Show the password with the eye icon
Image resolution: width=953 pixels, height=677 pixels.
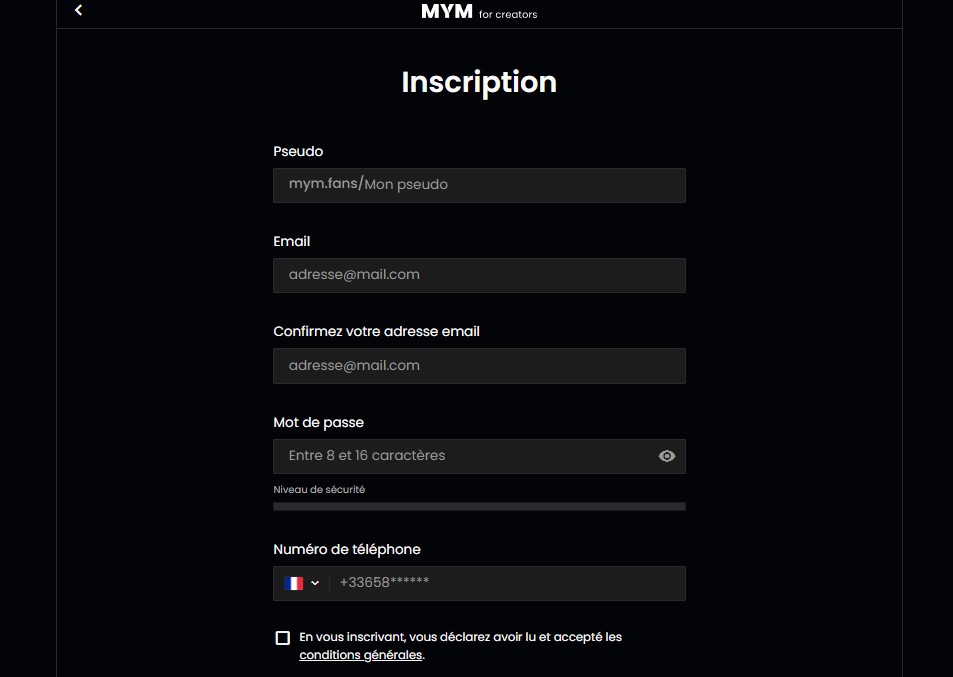pyautogui.click(x=667, y=456)
